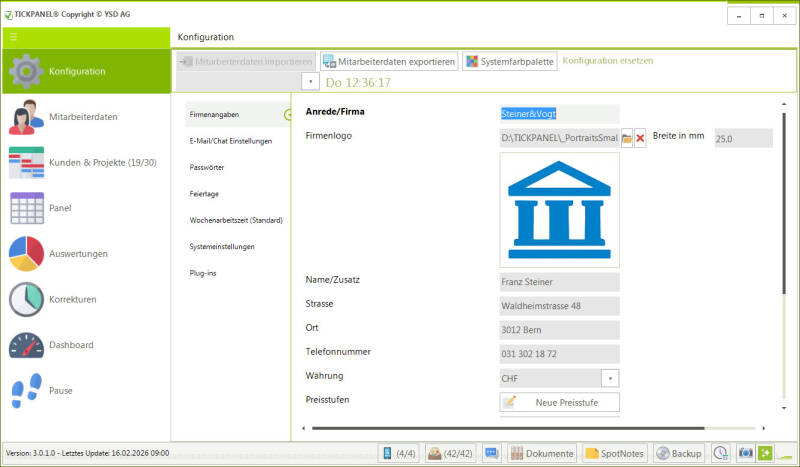
Task: Click the Name/Zusatz field Franz Steiner
Action: [x=559, y=282]
